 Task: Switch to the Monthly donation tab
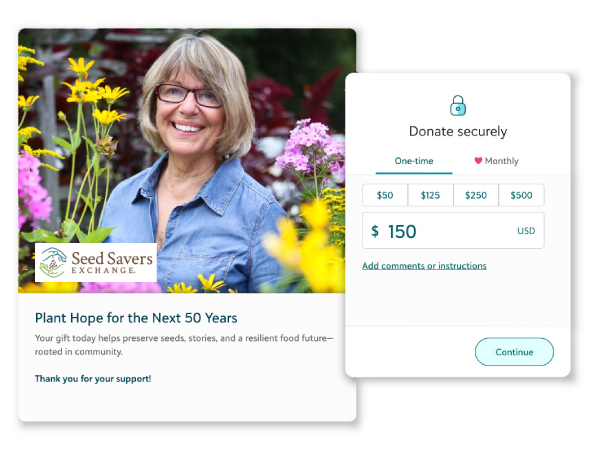496,161
